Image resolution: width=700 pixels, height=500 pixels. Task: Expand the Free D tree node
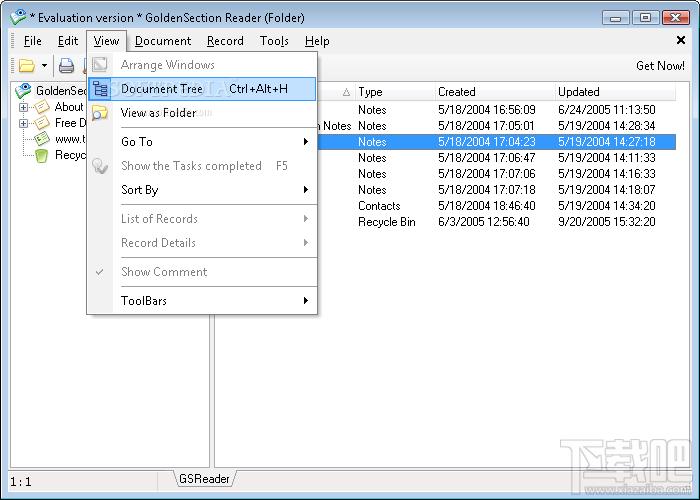(23, 123)
